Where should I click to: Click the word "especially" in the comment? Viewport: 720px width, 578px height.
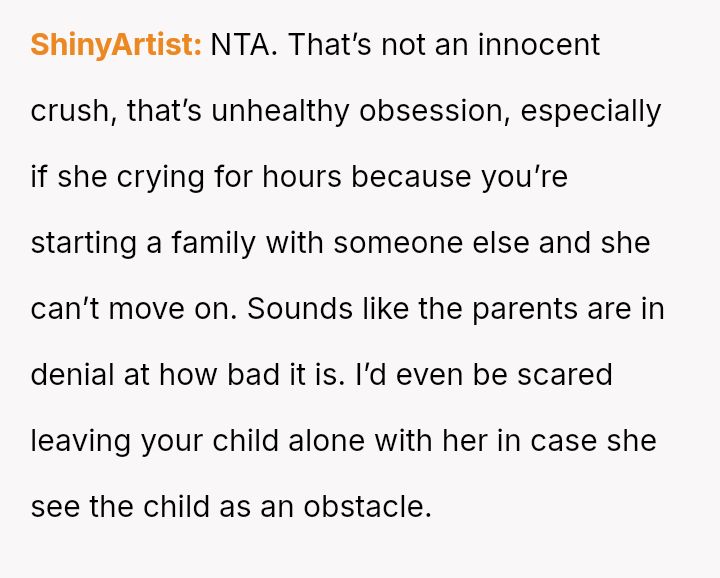tap(591, 111)
